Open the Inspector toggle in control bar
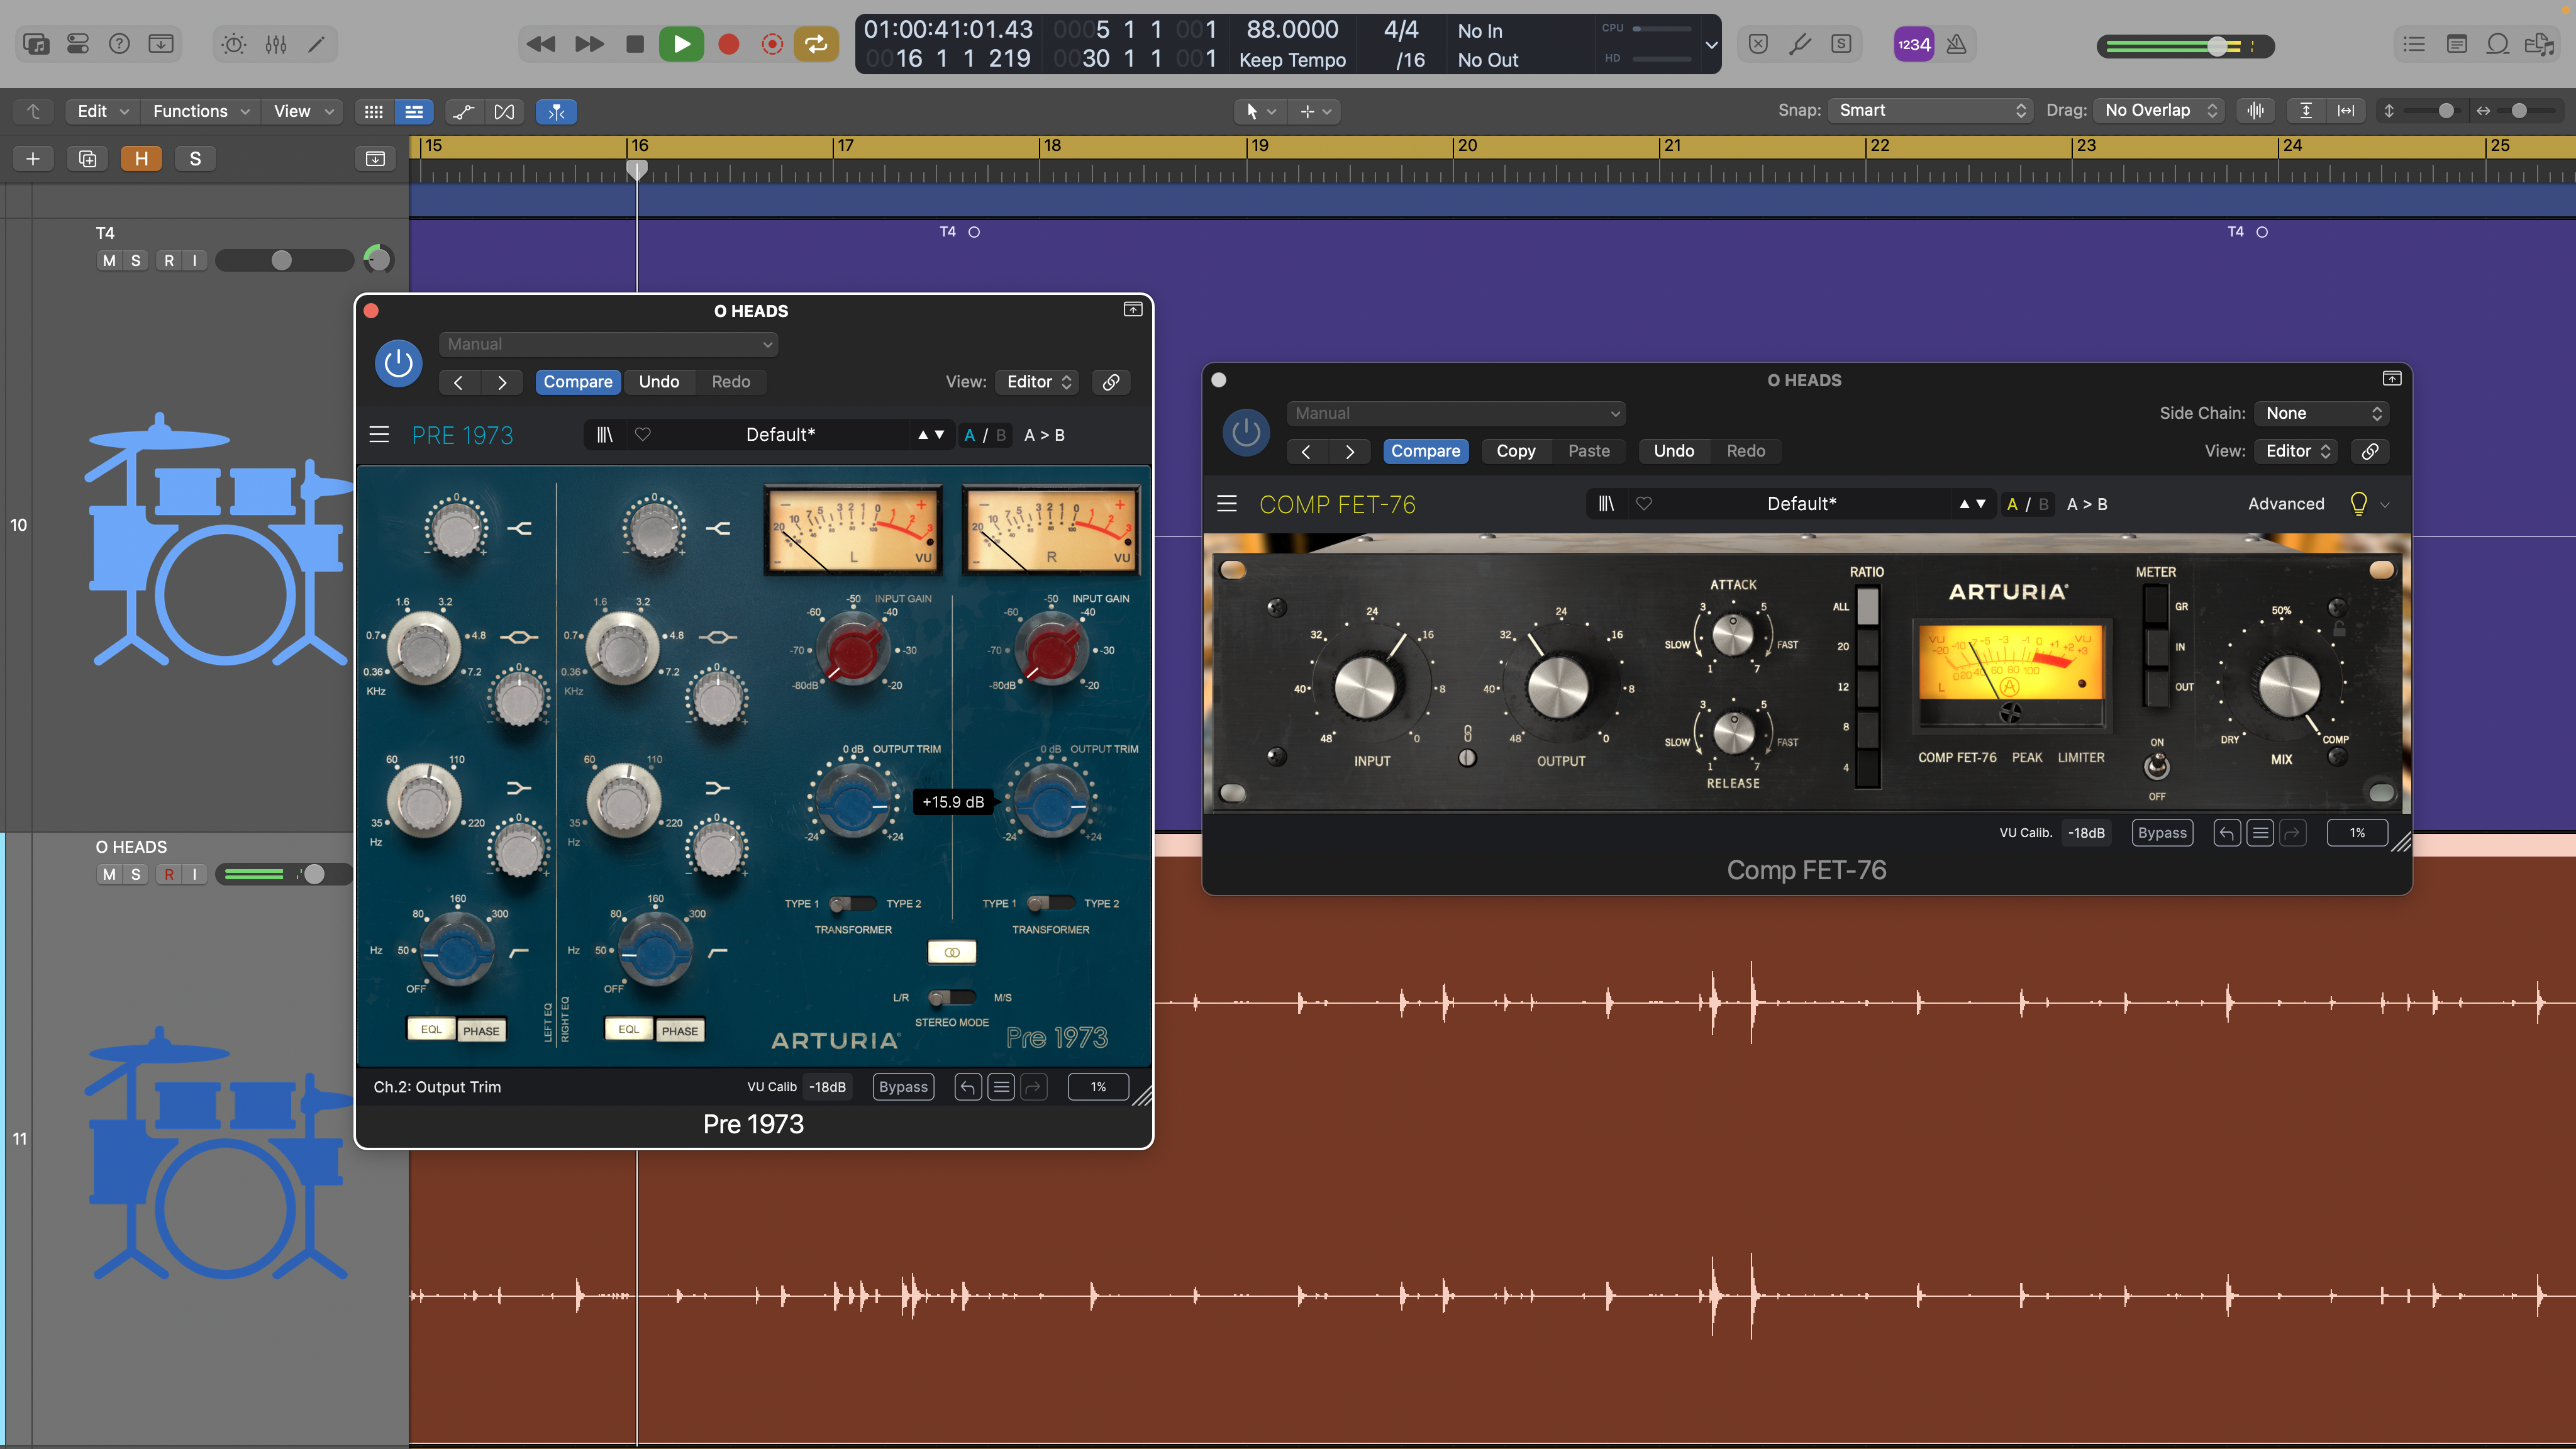 78,44
